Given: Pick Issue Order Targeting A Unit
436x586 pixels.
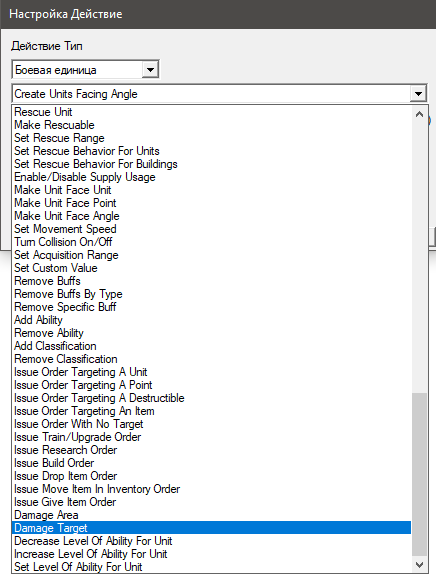Looking at the screenshot, I should tap(211, 372).
